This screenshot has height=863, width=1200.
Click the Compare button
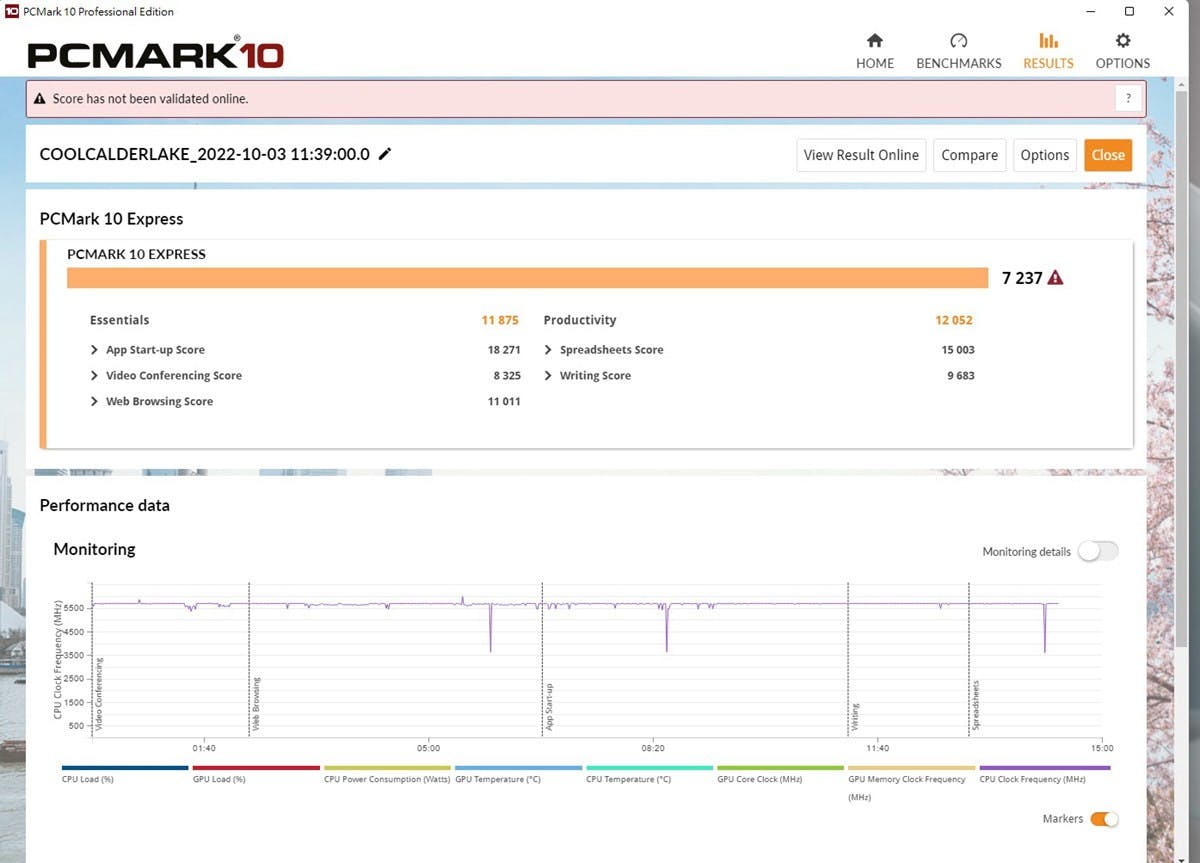pos(969,155)
